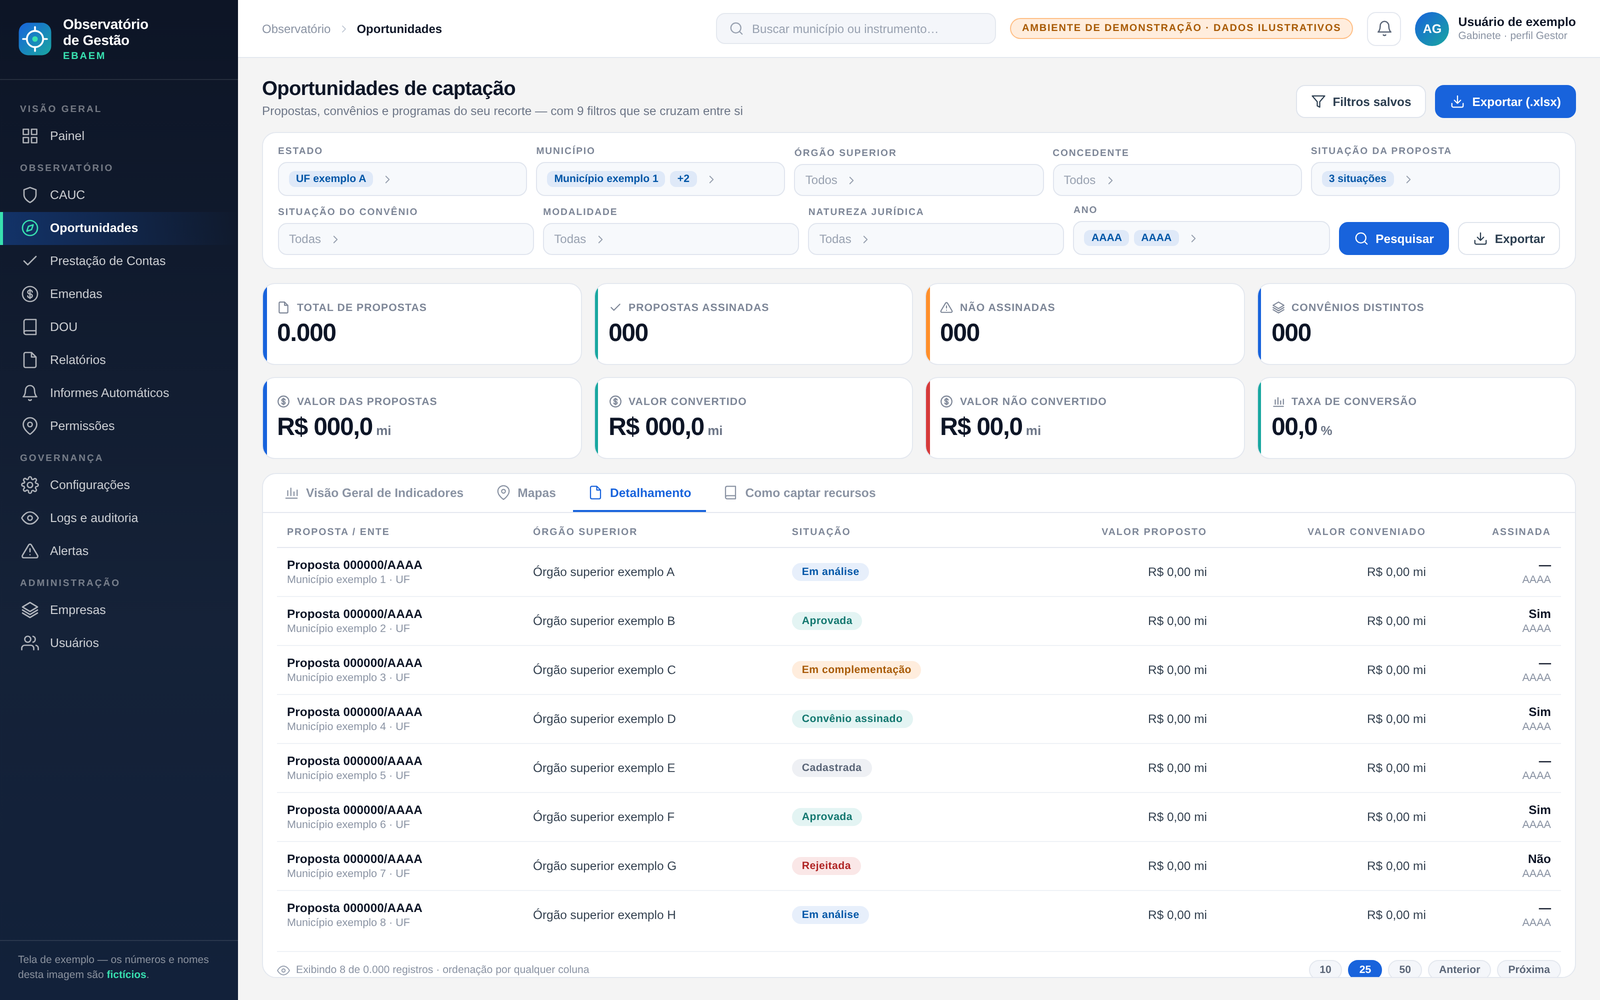Sort by the Valor Proposto column header
Viewport: 1600px width, 1000px height.
tap(1154, 532)
